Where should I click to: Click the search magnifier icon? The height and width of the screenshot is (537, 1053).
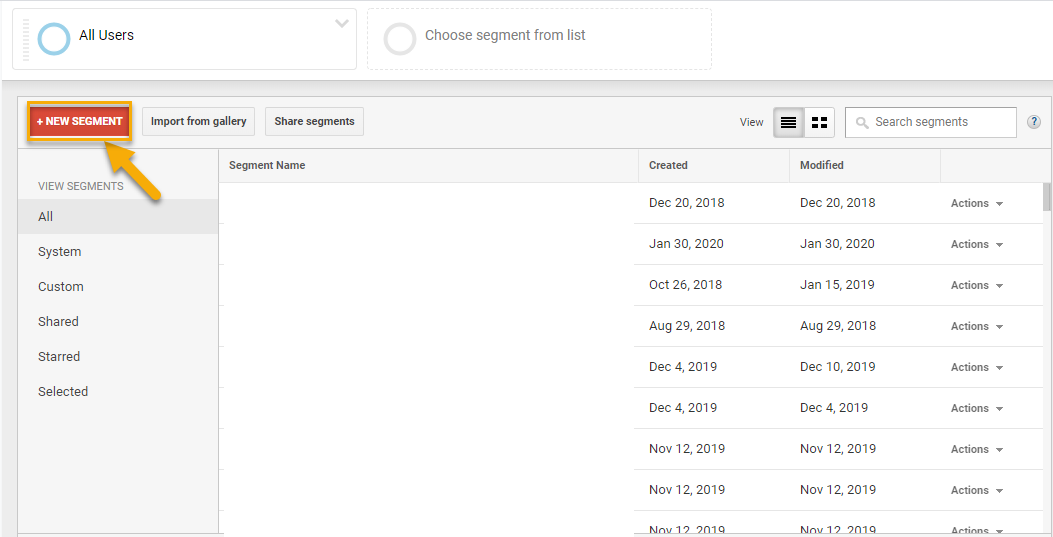[x=862, y=123]
